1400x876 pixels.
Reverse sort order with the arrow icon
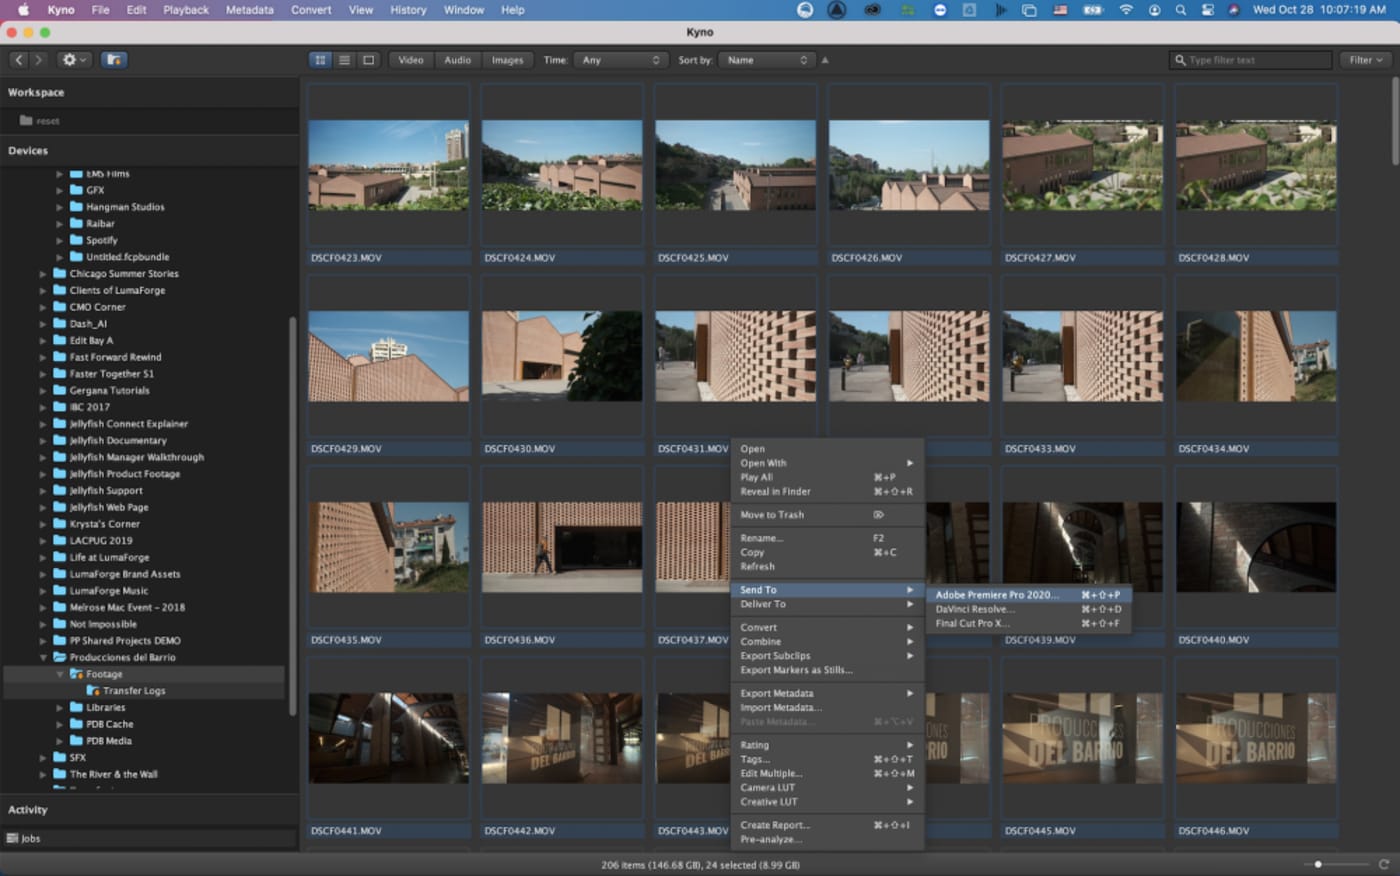825,60
